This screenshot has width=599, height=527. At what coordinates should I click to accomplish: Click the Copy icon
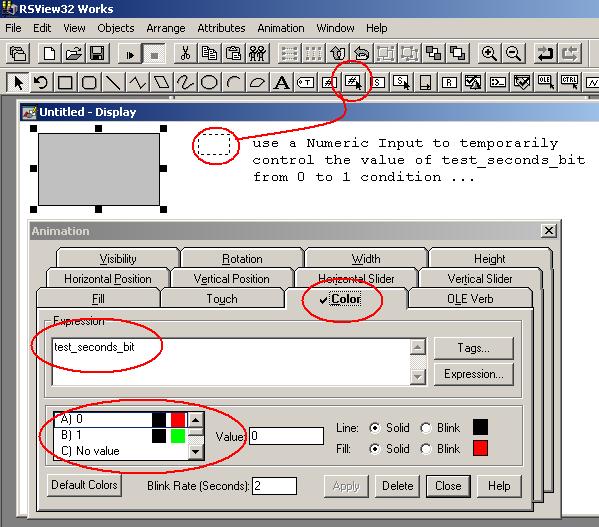coord(209,53)
